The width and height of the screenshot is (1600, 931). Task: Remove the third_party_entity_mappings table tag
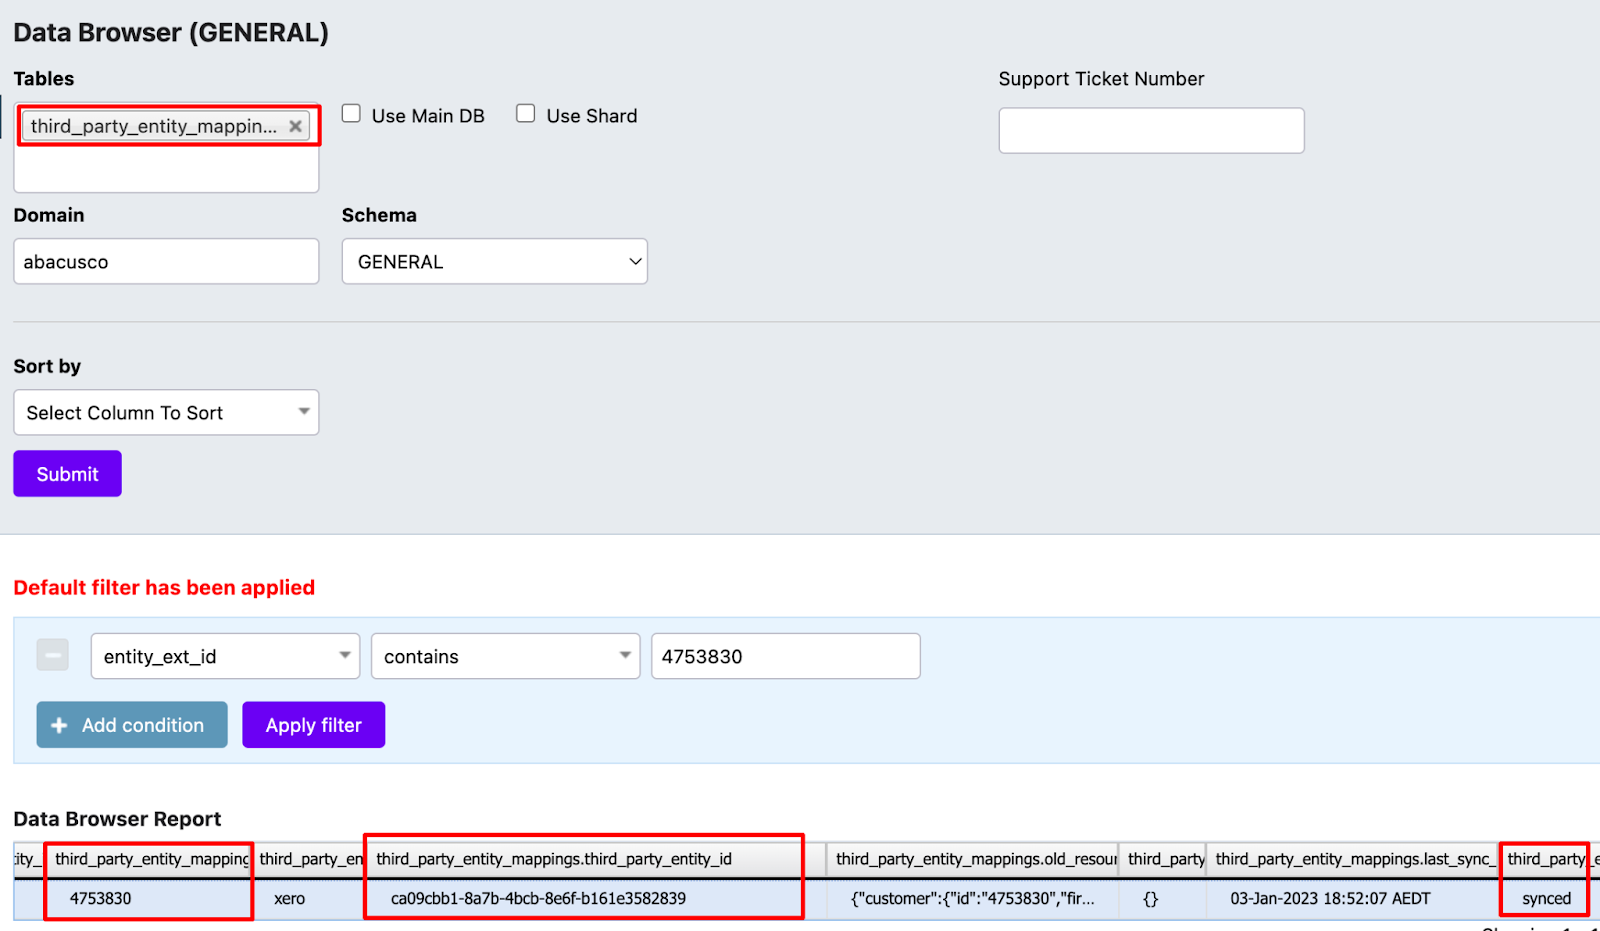click(295, 126)
